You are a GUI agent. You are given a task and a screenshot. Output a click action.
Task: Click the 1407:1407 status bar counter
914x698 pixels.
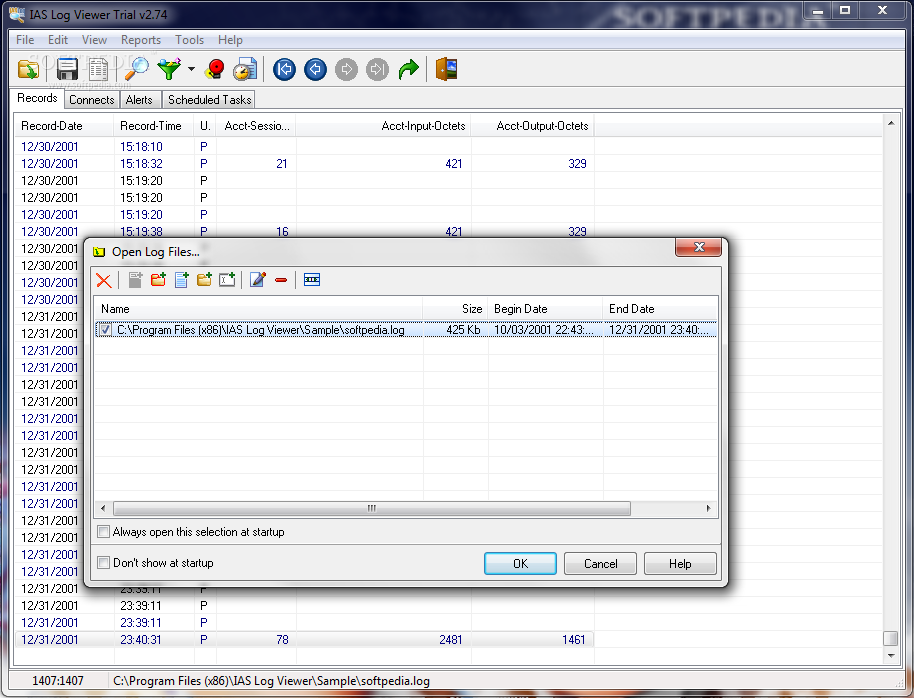click(58, 681)
